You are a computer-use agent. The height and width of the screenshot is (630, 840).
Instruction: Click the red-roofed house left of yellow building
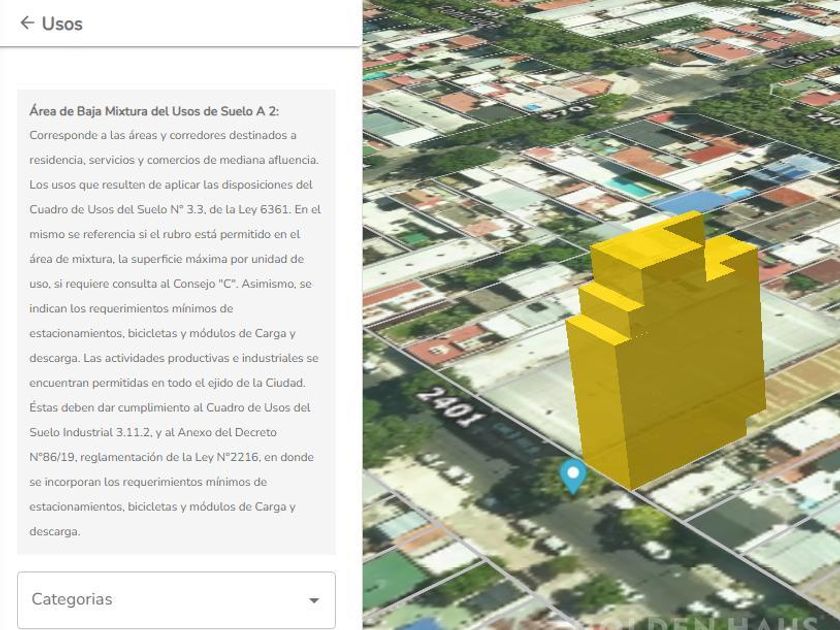tap(440, 345)
